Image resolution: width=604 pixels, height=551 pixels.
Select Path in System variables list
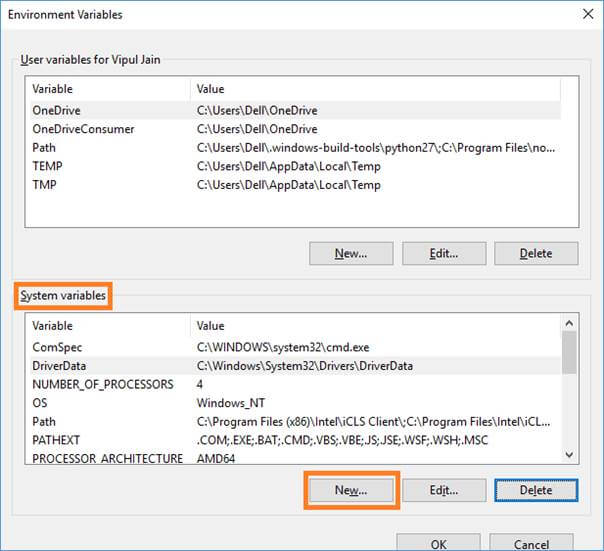tap(296, 422)
